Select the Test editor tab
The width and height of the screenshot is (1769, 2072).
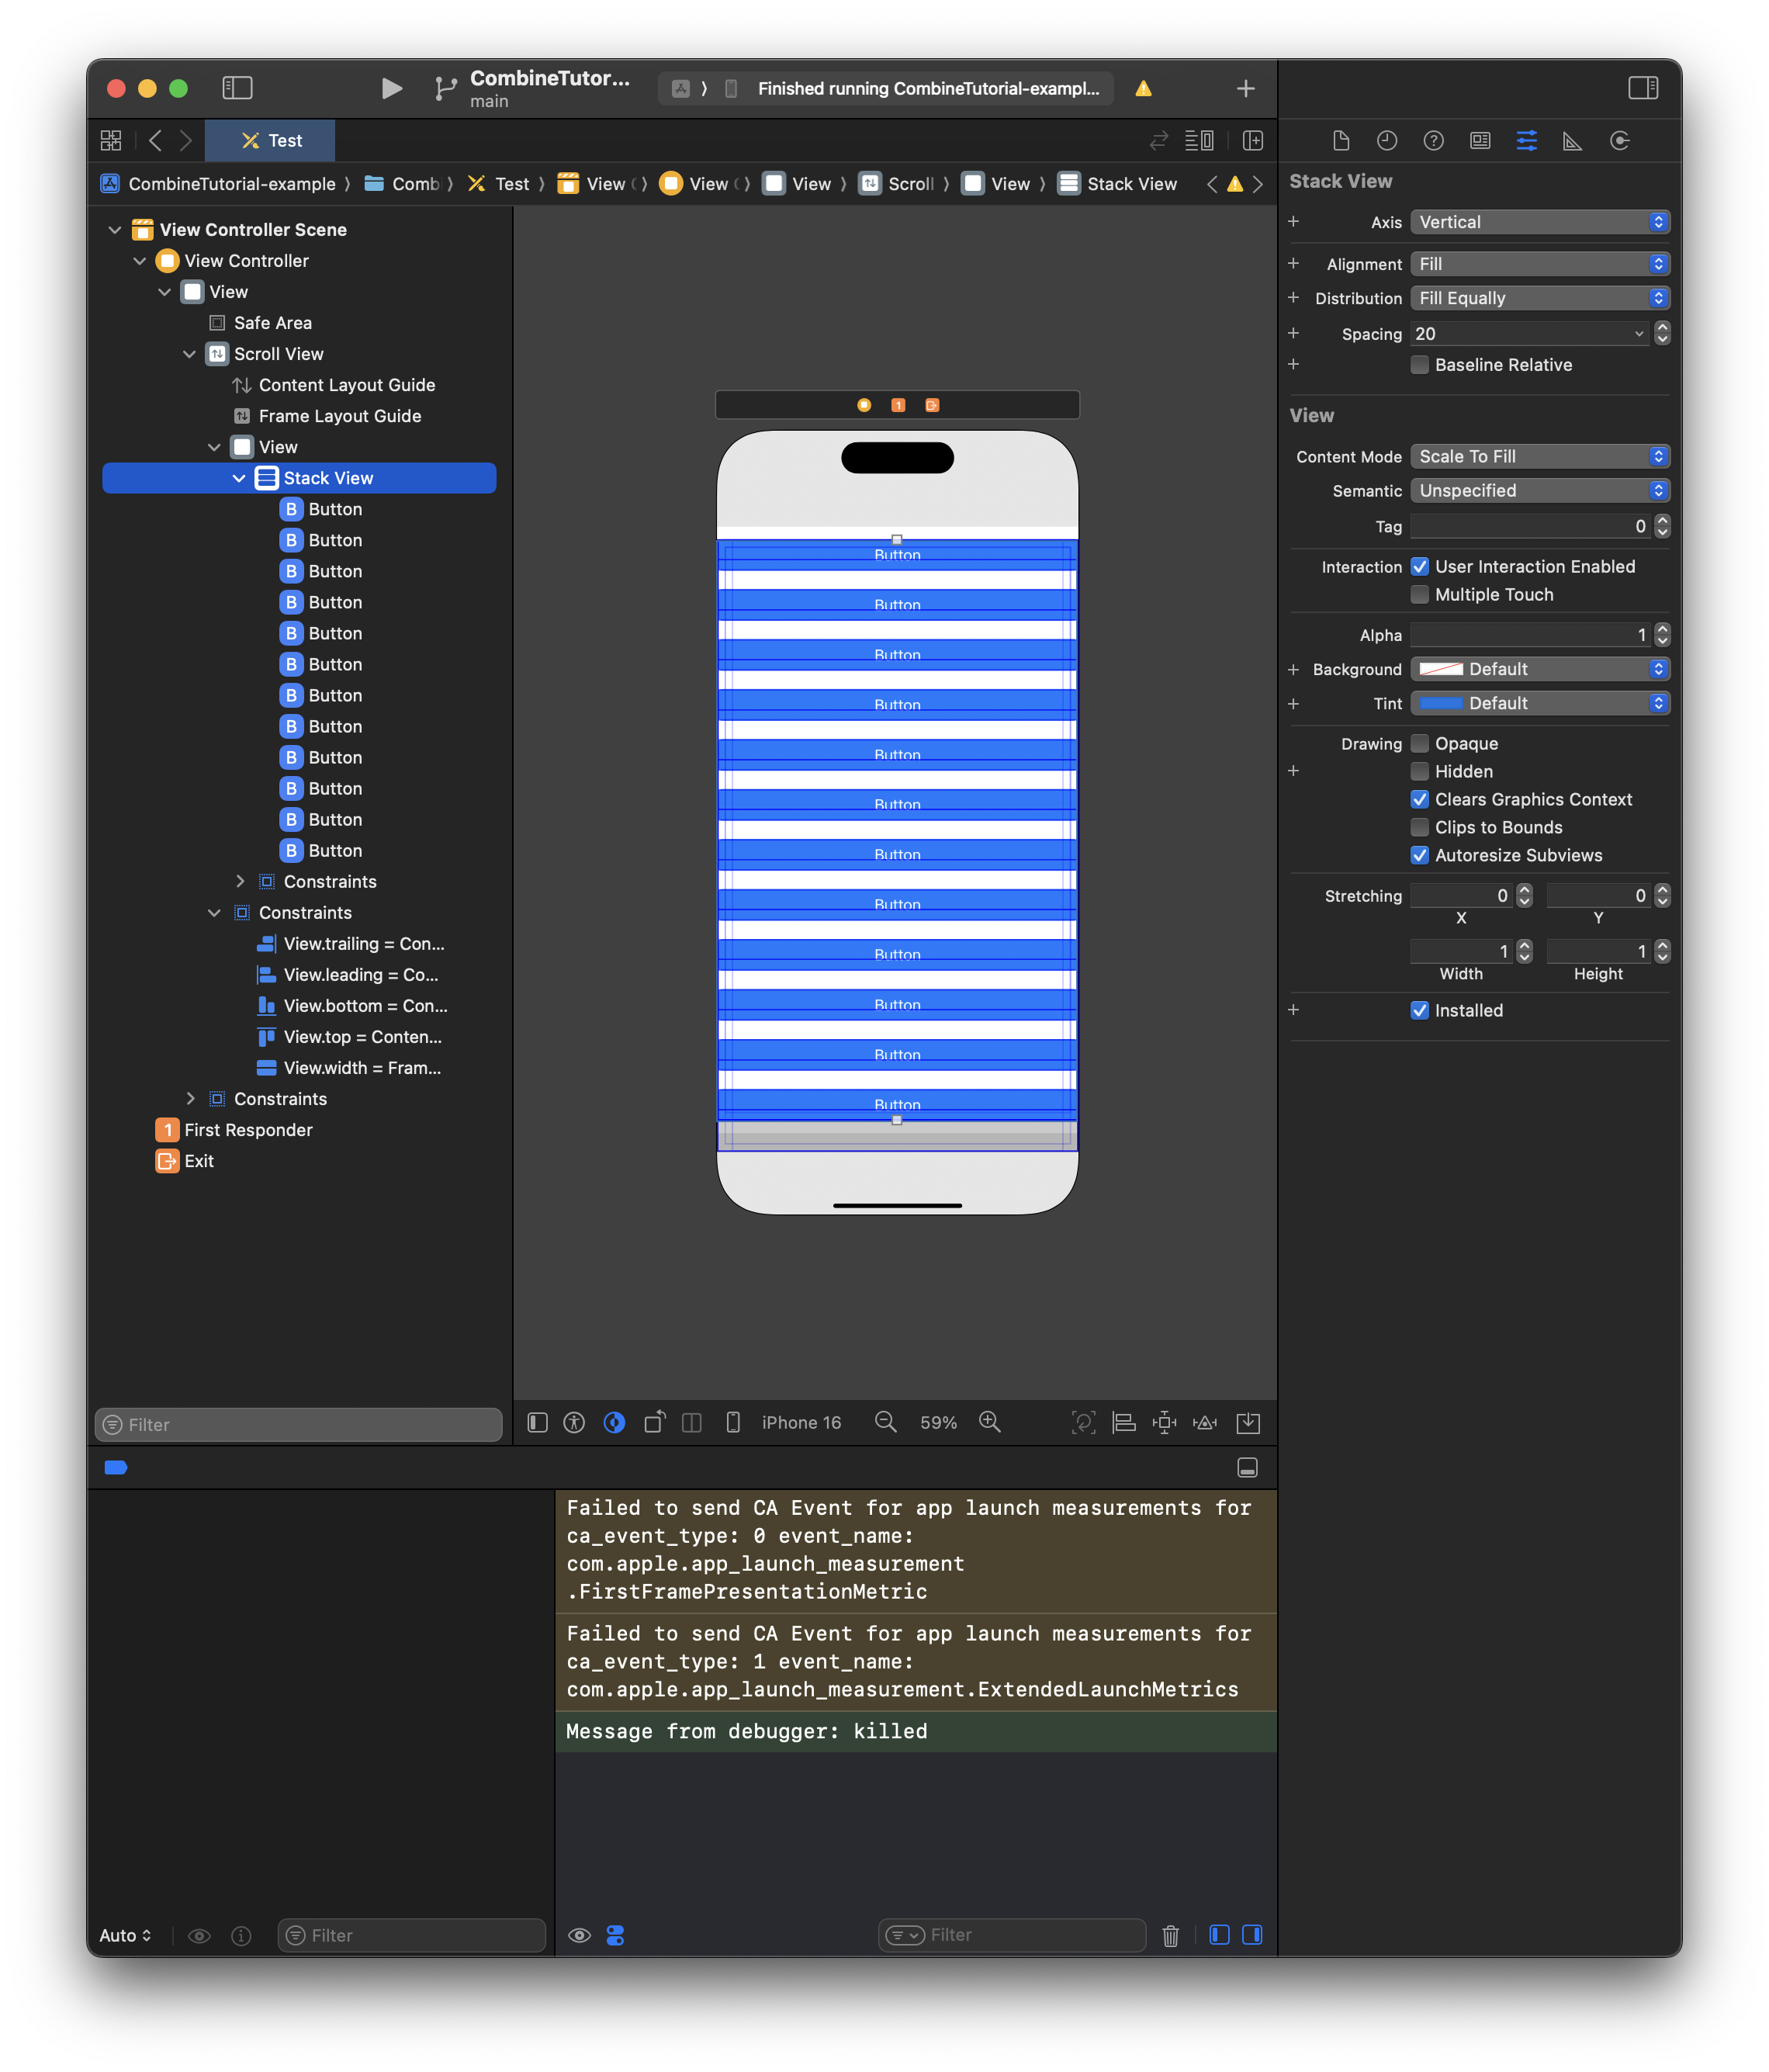click(x=270, y=141)
